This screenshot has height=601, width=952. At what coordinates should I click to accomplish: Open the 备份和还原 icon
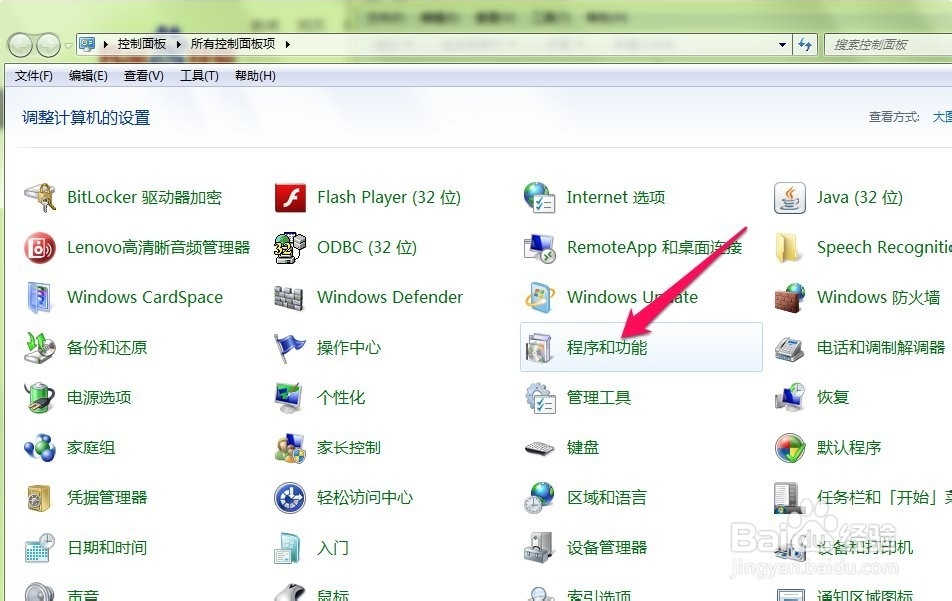tap(40, 347)
